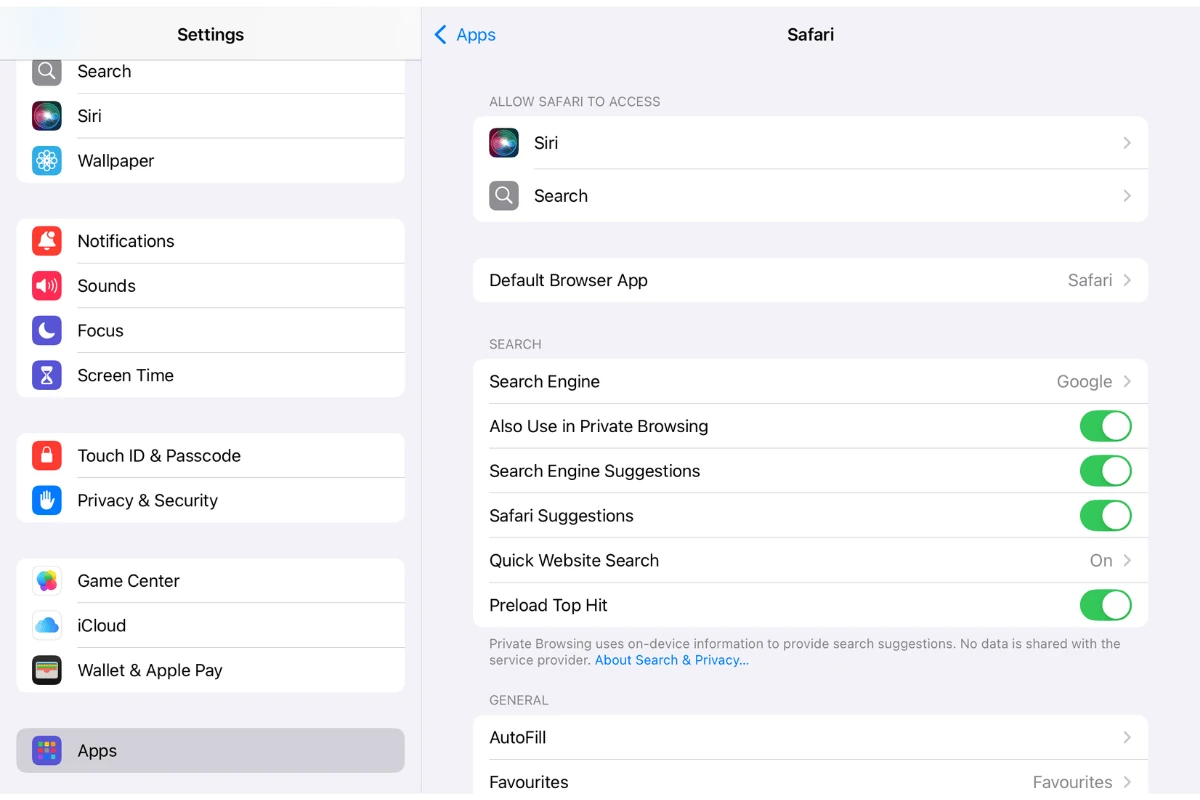Tap the Search magnifier icon in Safari pane
Image resolution: width=1200 pixels, height=800 pixels.
(x=504, y=196)
